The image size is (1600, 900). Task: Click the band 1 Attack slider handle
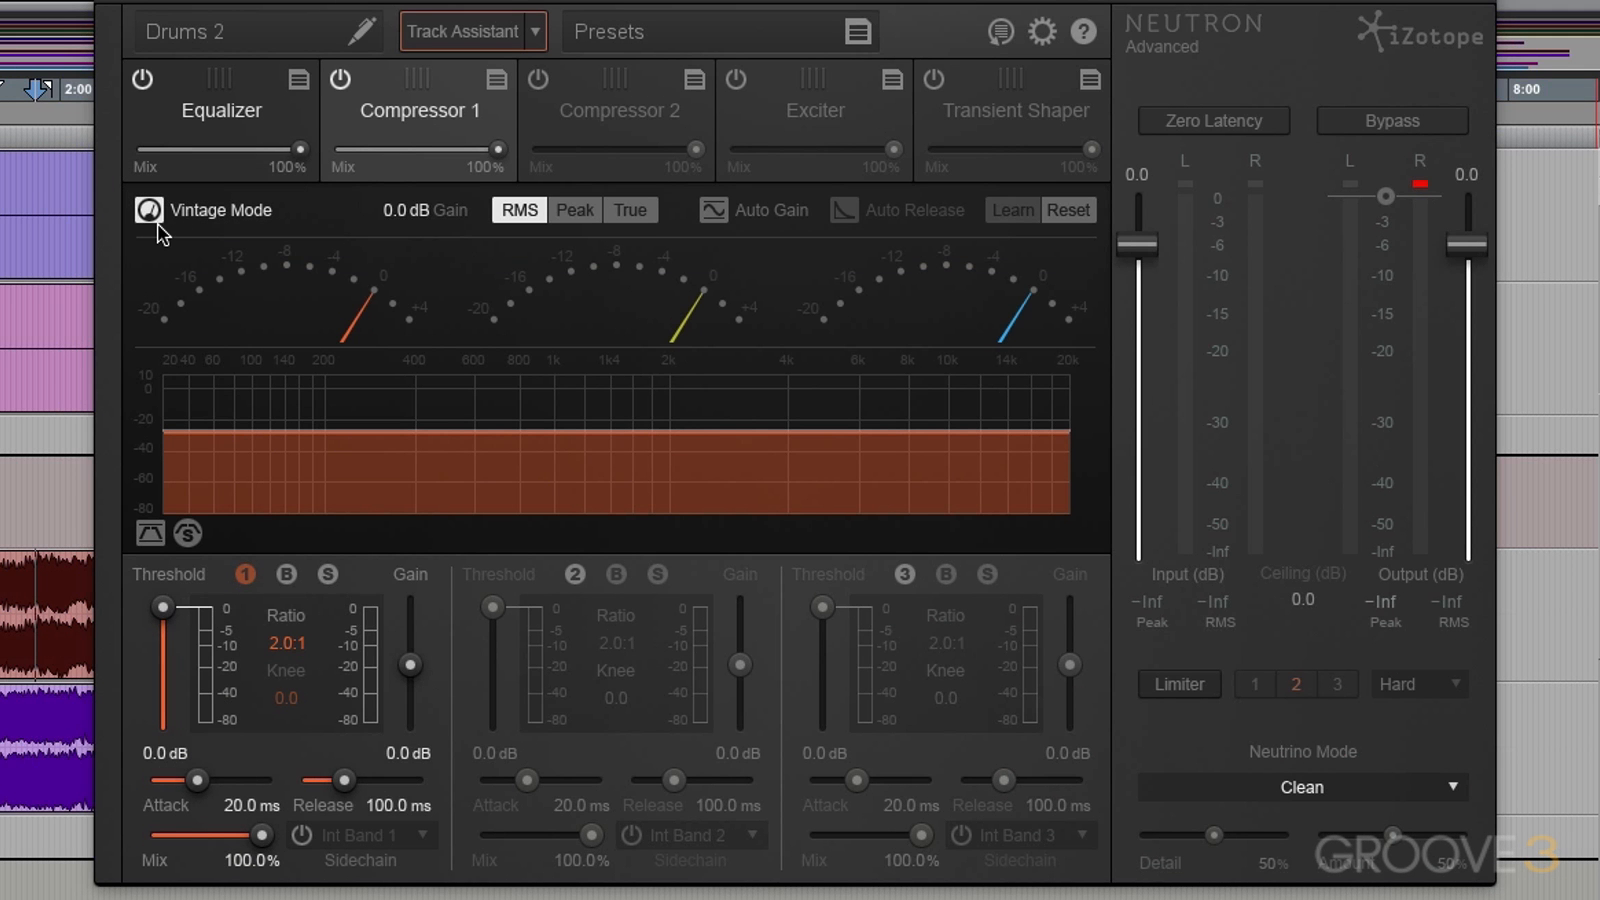197,780
